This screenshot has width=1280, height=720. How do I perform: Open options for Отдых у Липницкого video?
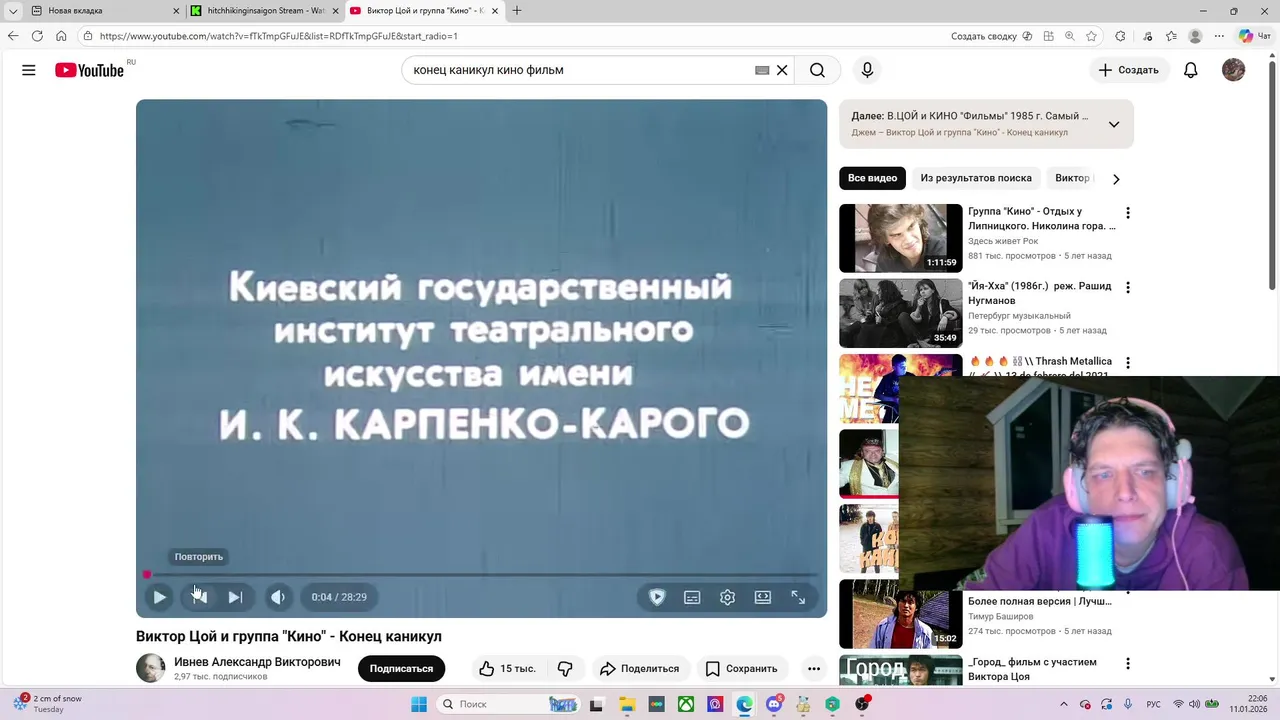[1128, 213]
